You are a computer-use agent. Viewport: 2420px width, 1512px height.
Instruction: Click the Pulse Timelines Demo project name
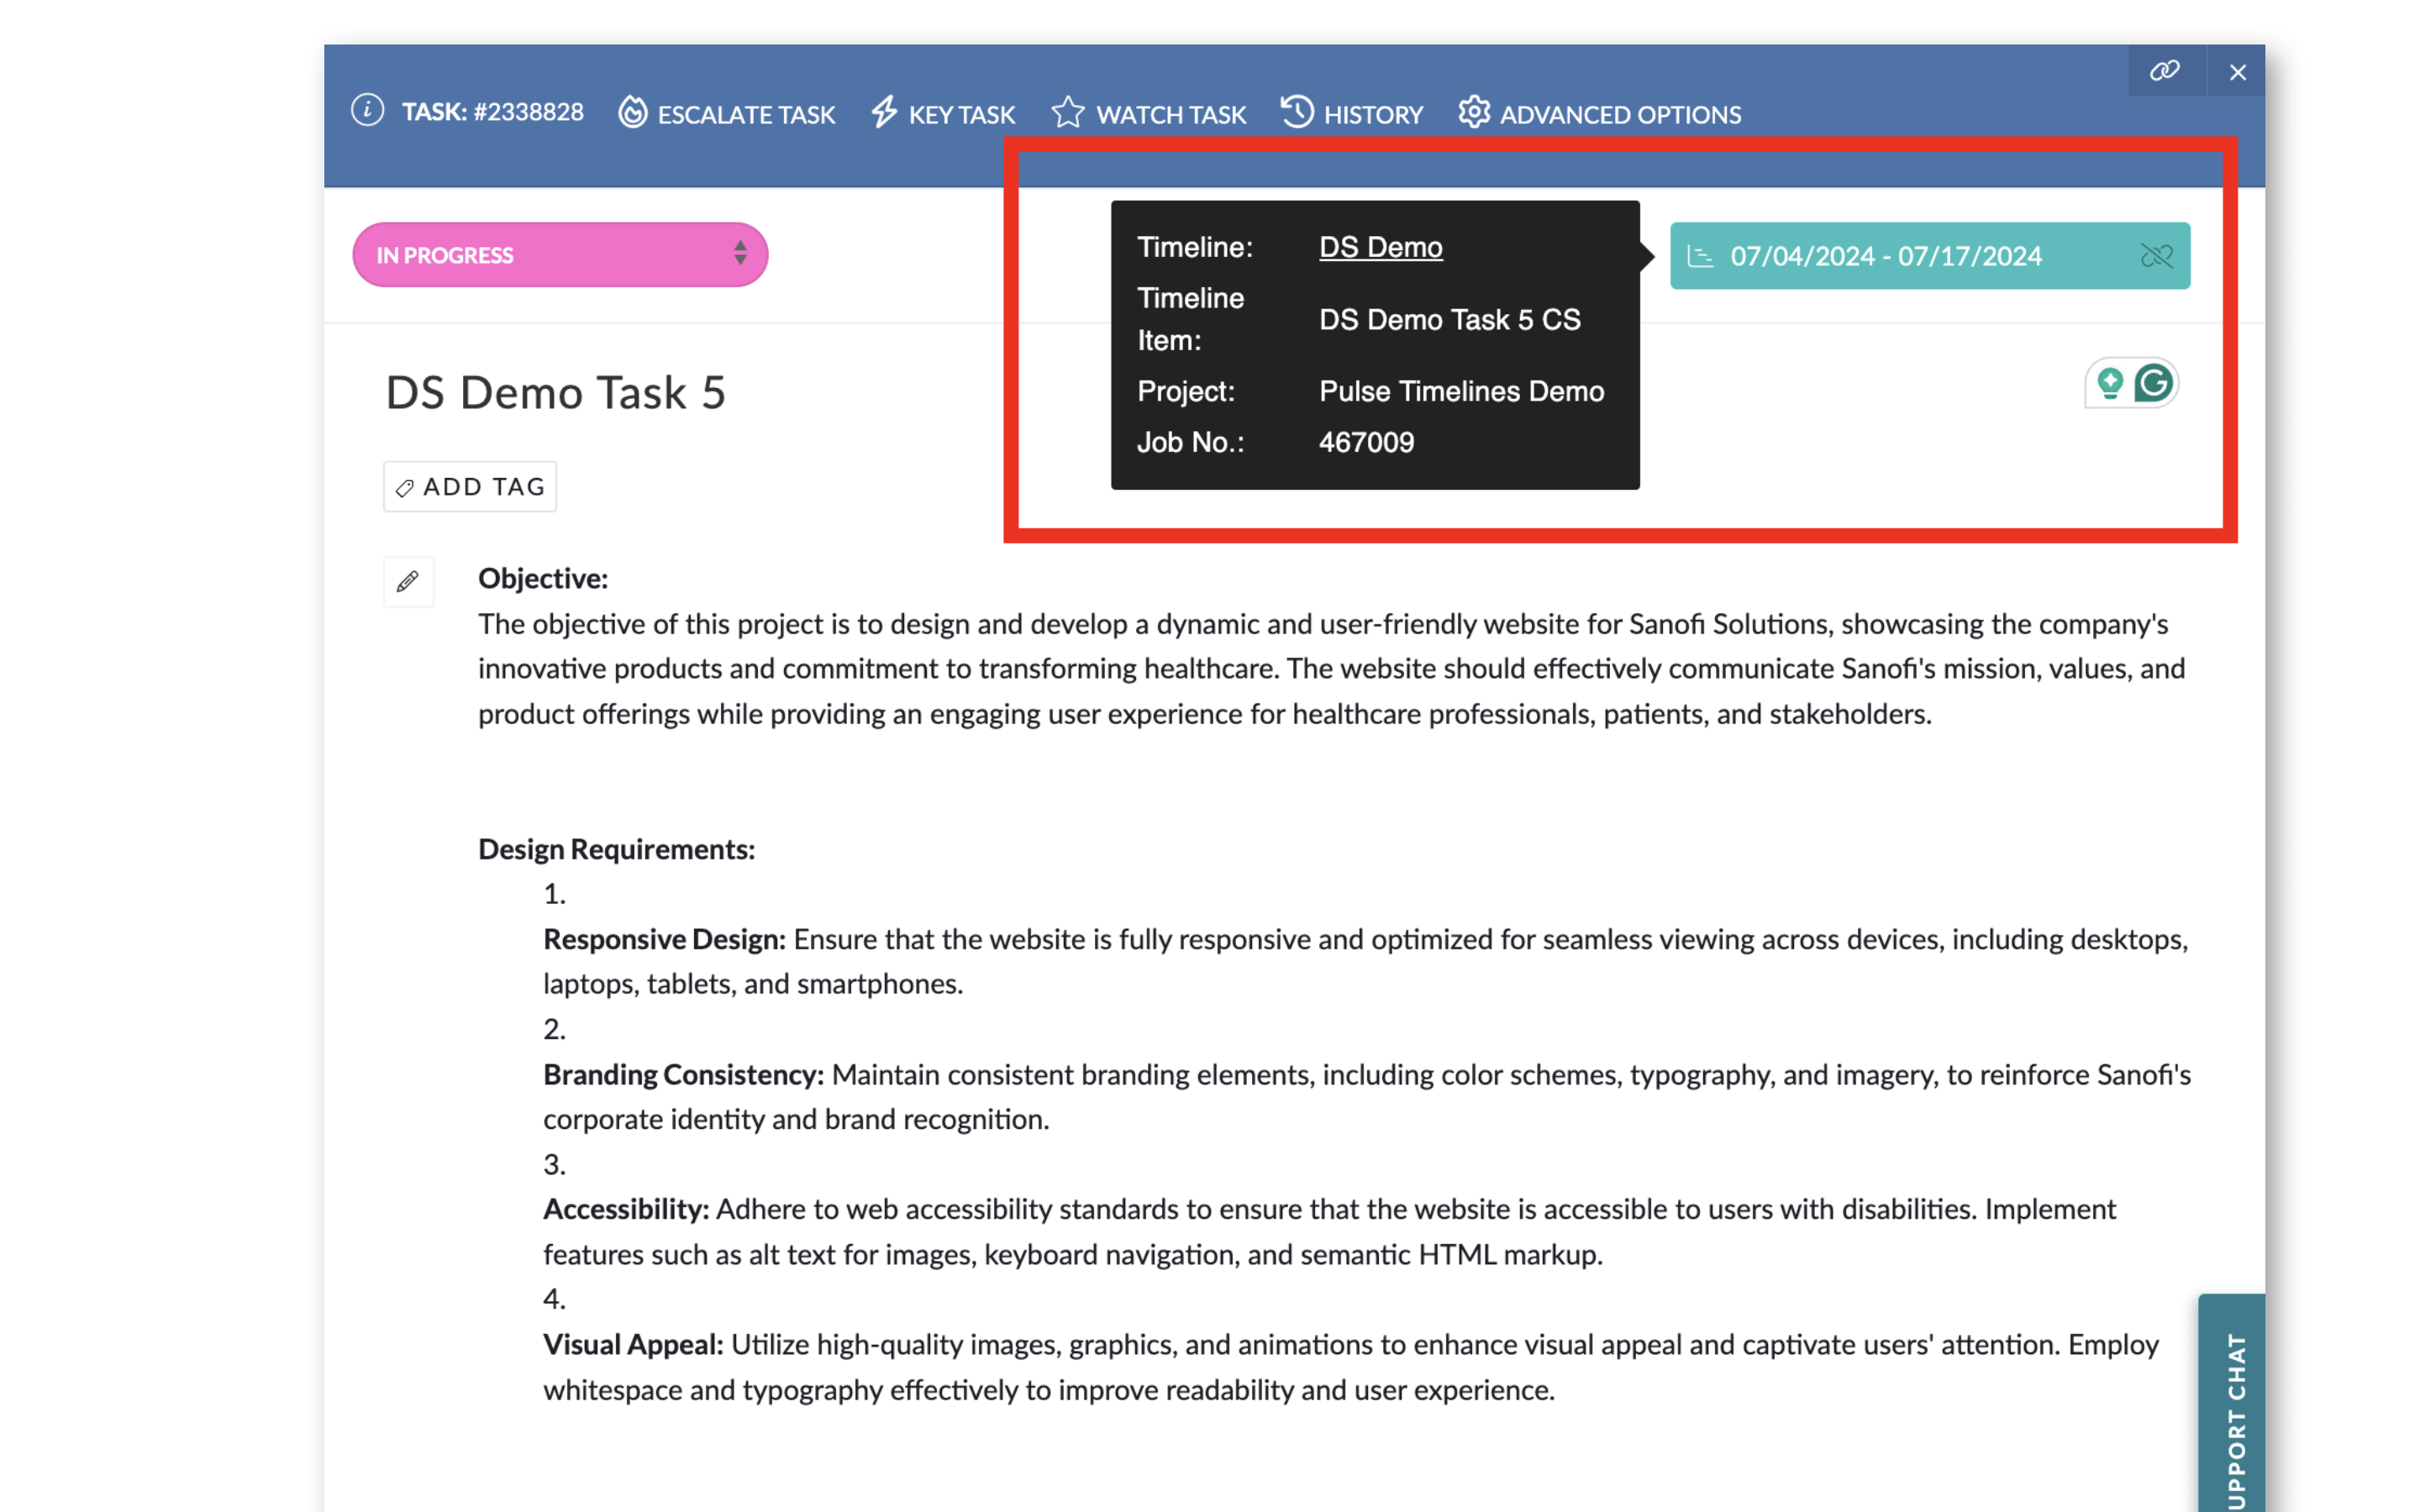pyautogui.click(x=1461, y=391)
